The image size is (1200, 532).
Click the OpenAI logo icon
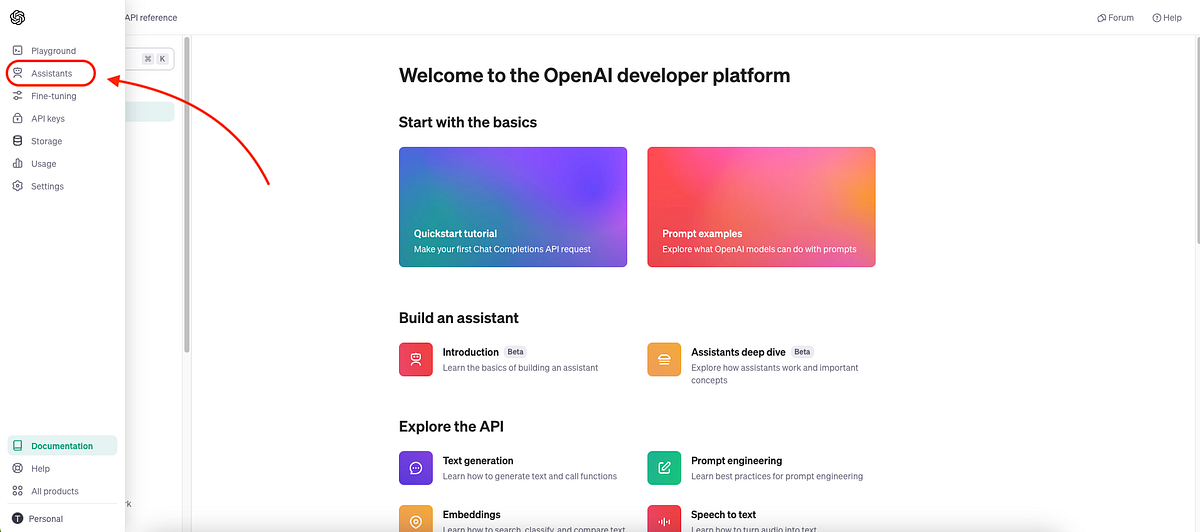tap(18, 18)
